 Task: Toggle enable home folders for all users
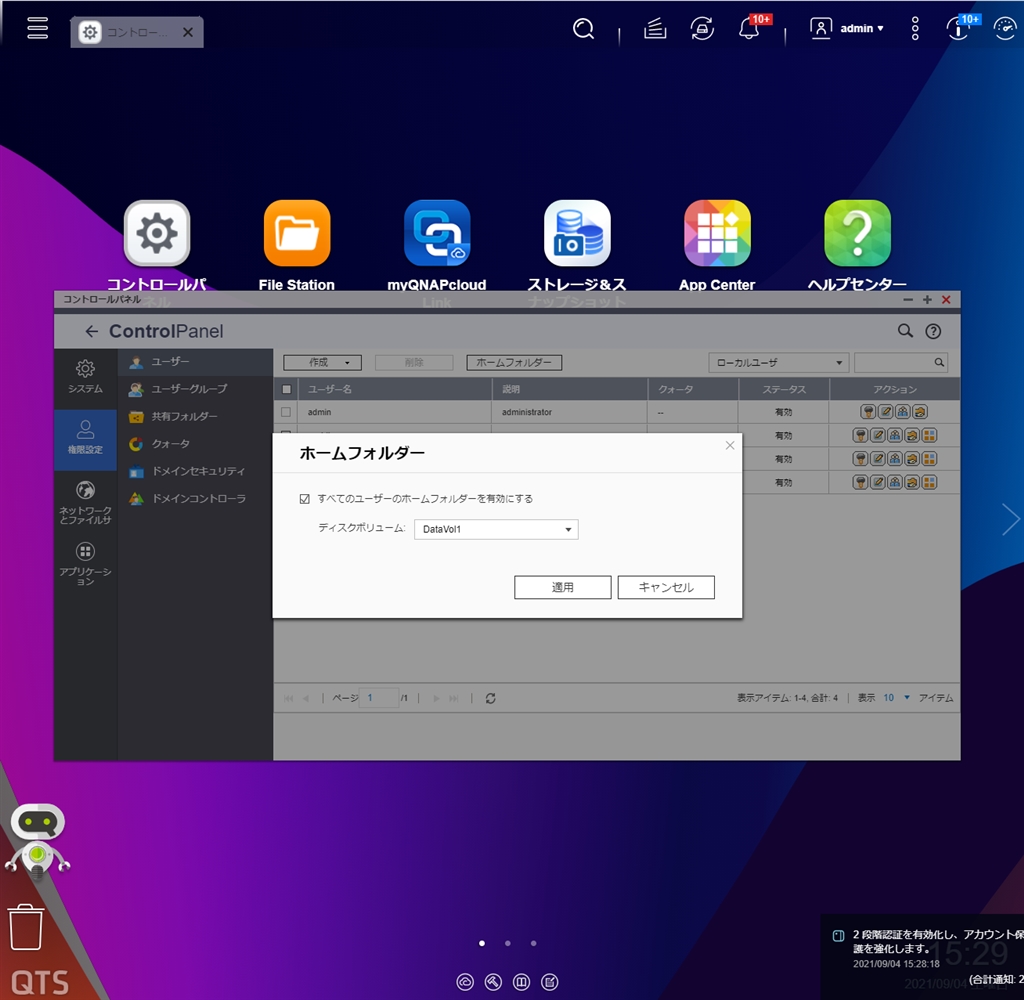[x=305, y=498]
